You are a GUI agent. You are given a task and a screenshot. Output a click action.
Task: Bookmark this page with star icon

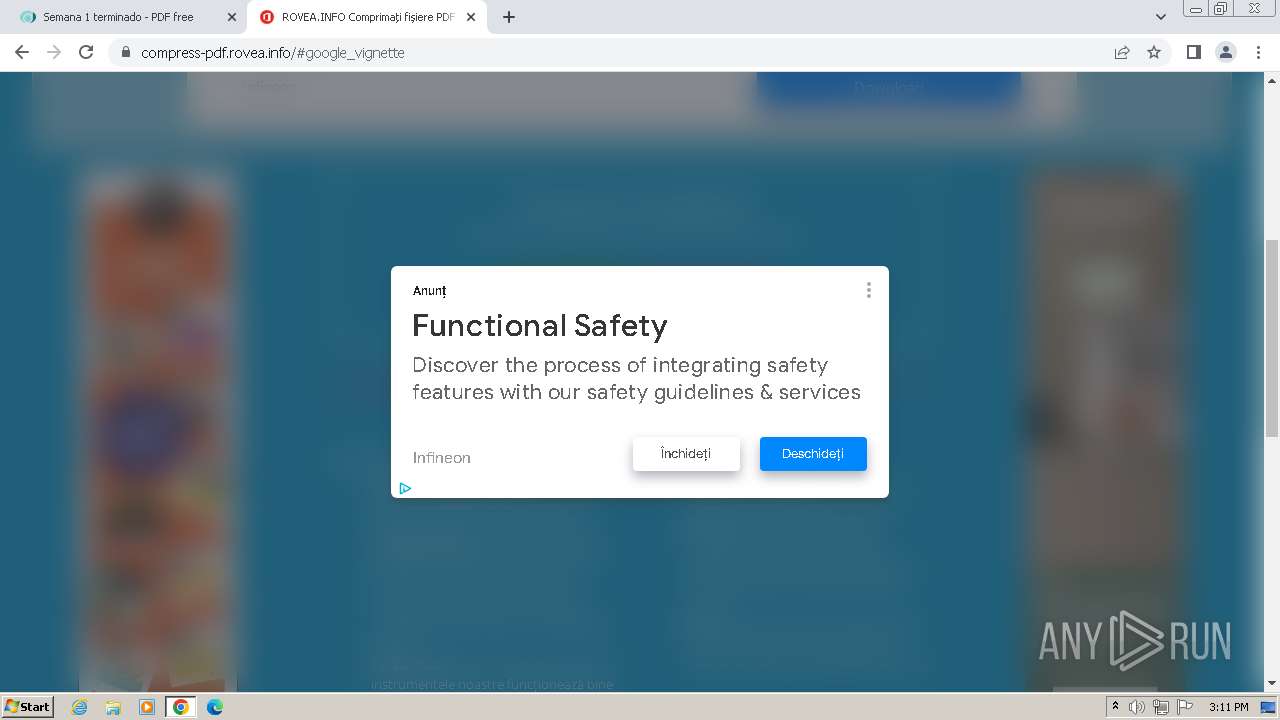(x=1154, y=52)
